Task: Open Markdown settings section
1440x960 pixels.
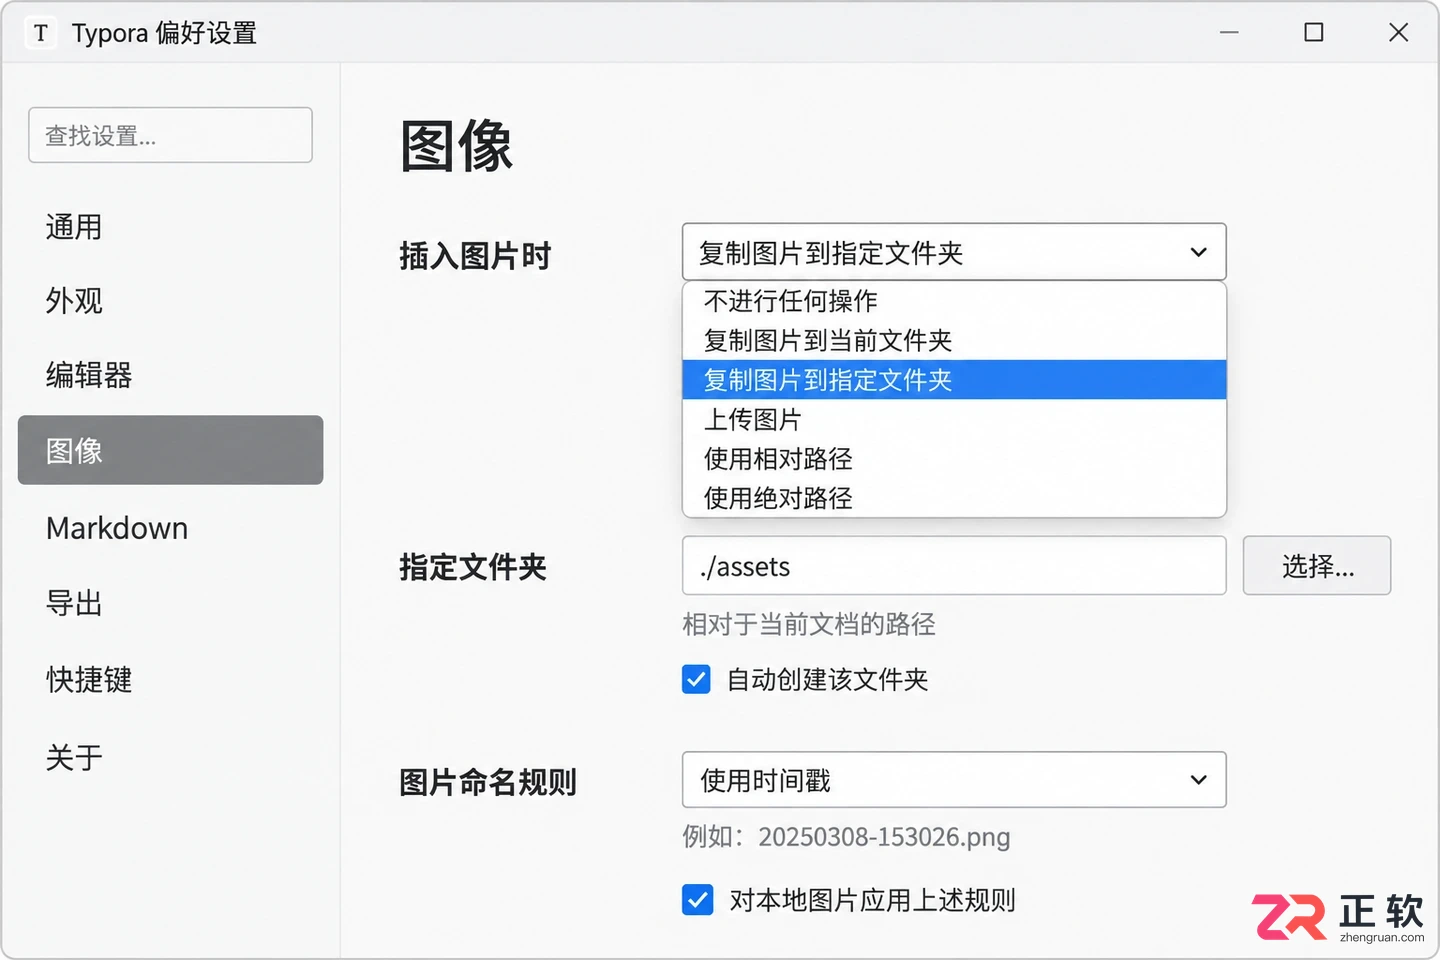Action: (170, 528)
